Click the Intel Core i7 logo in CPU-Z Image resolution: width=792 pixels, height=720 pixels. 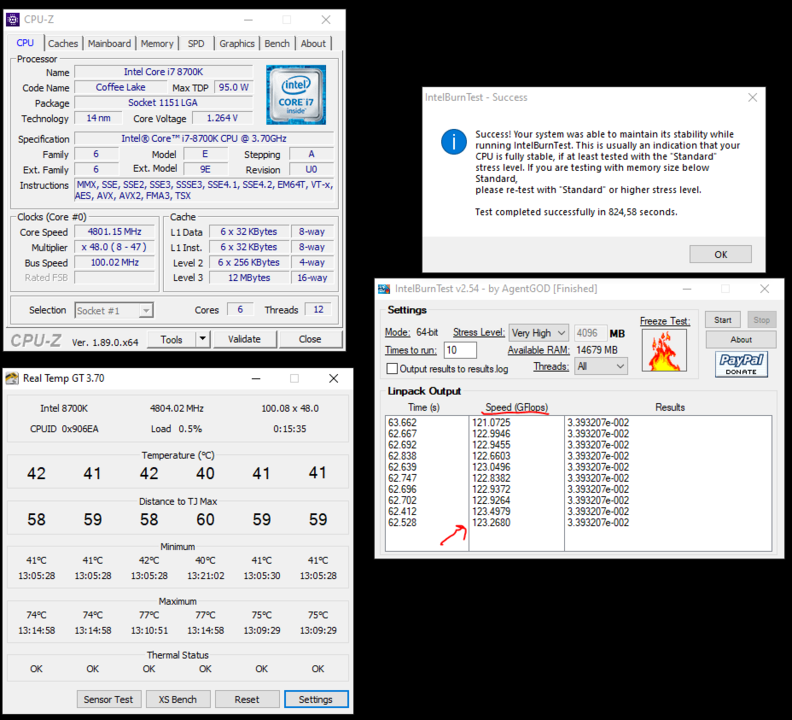tap(296, 94)
